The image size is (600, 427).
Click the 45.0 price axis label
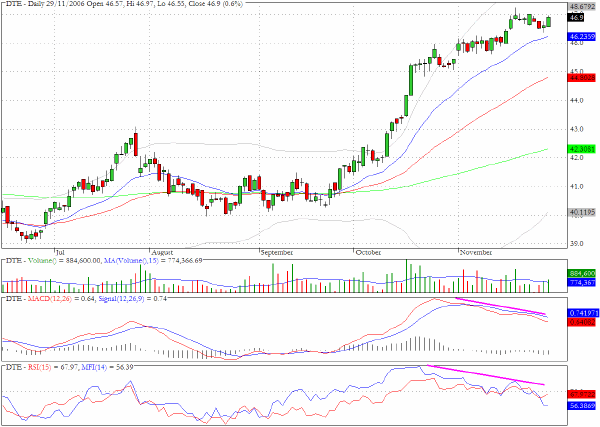click(577, 71)
